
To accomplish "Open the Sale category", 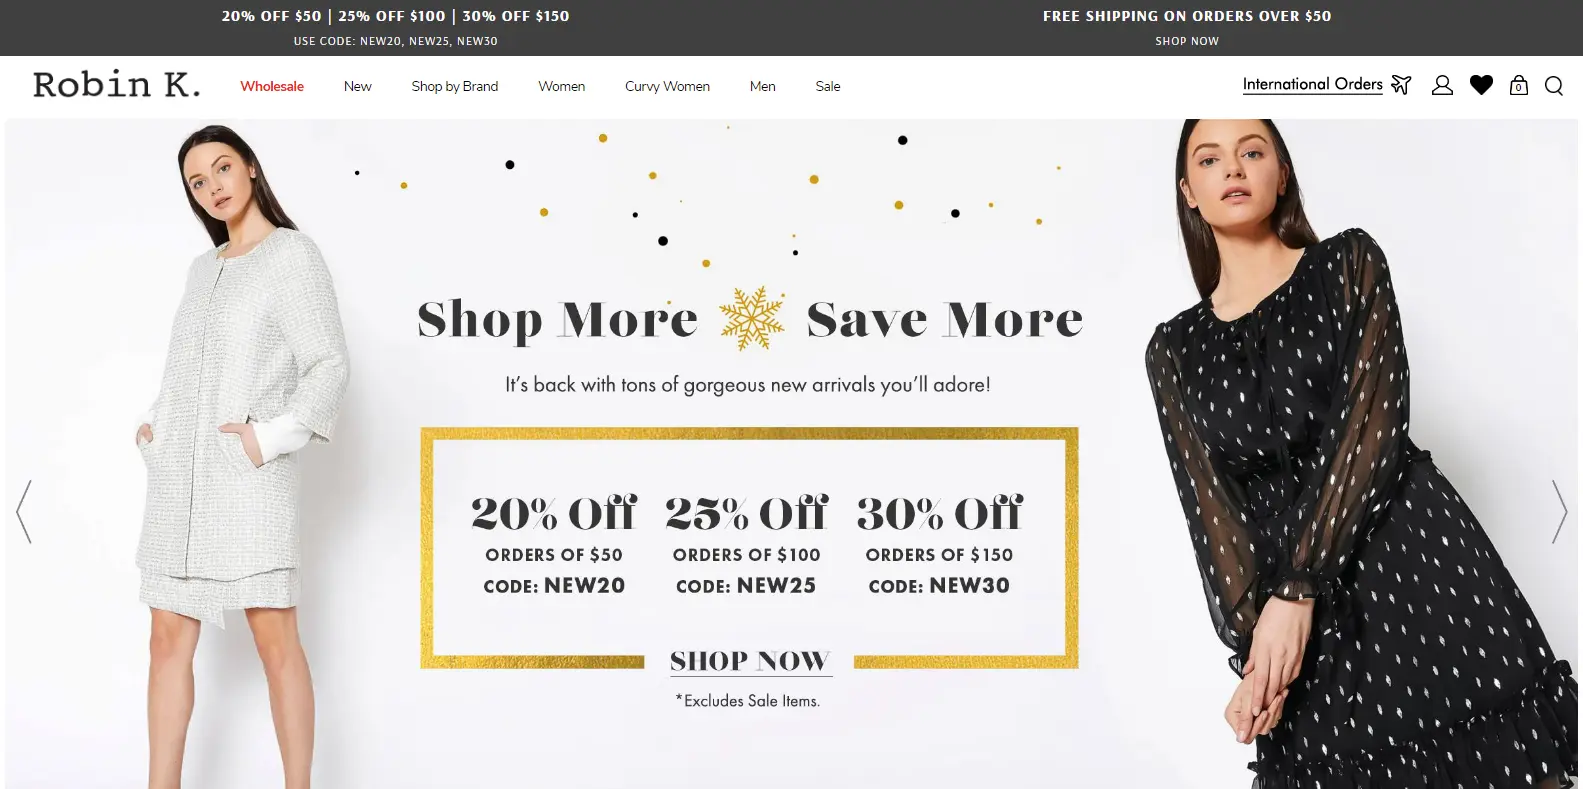I will [828, 86].
